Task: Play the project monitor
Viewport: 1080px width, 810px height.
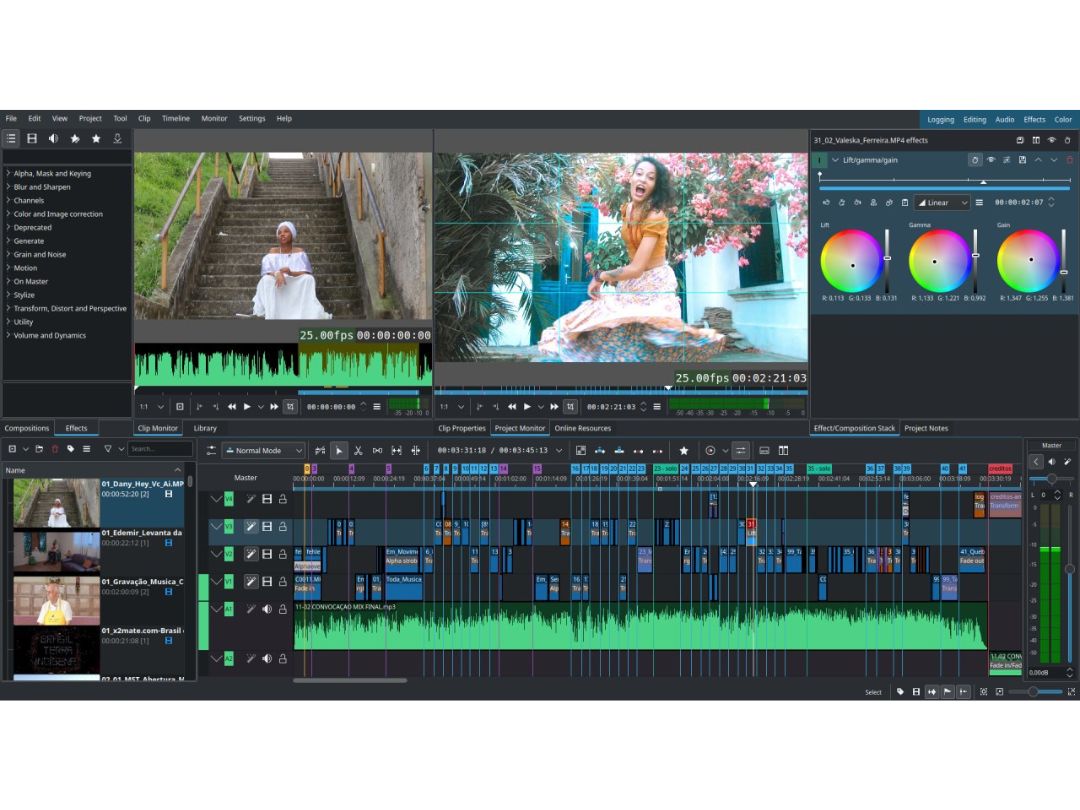Action: [527, 407]
